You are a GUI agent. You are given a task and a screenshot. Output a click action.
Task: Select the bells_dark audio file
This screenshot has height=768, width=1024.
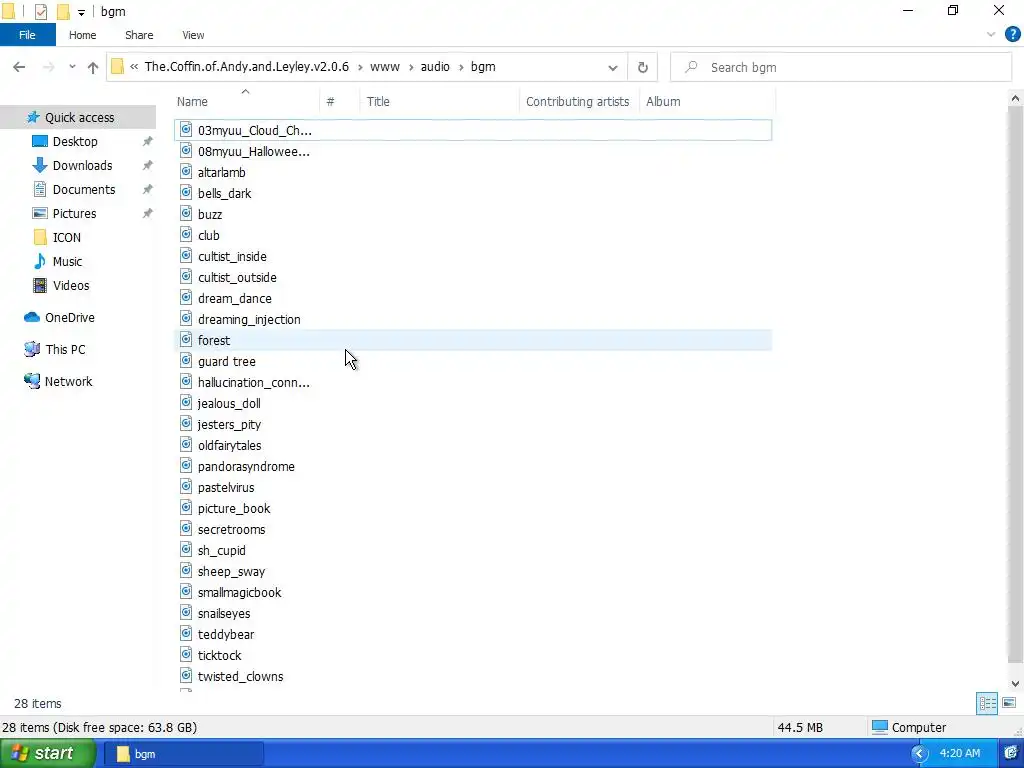coord(224,193)
